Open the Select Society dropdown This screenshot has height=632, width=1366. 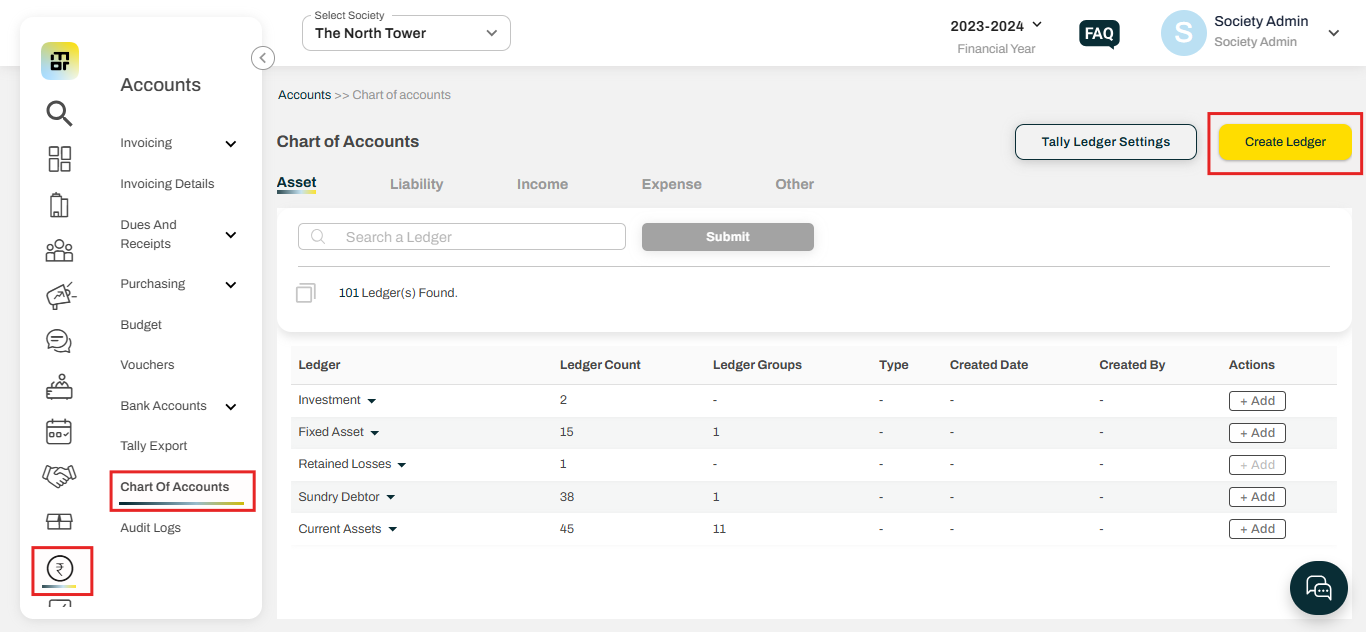coord(406,33)
